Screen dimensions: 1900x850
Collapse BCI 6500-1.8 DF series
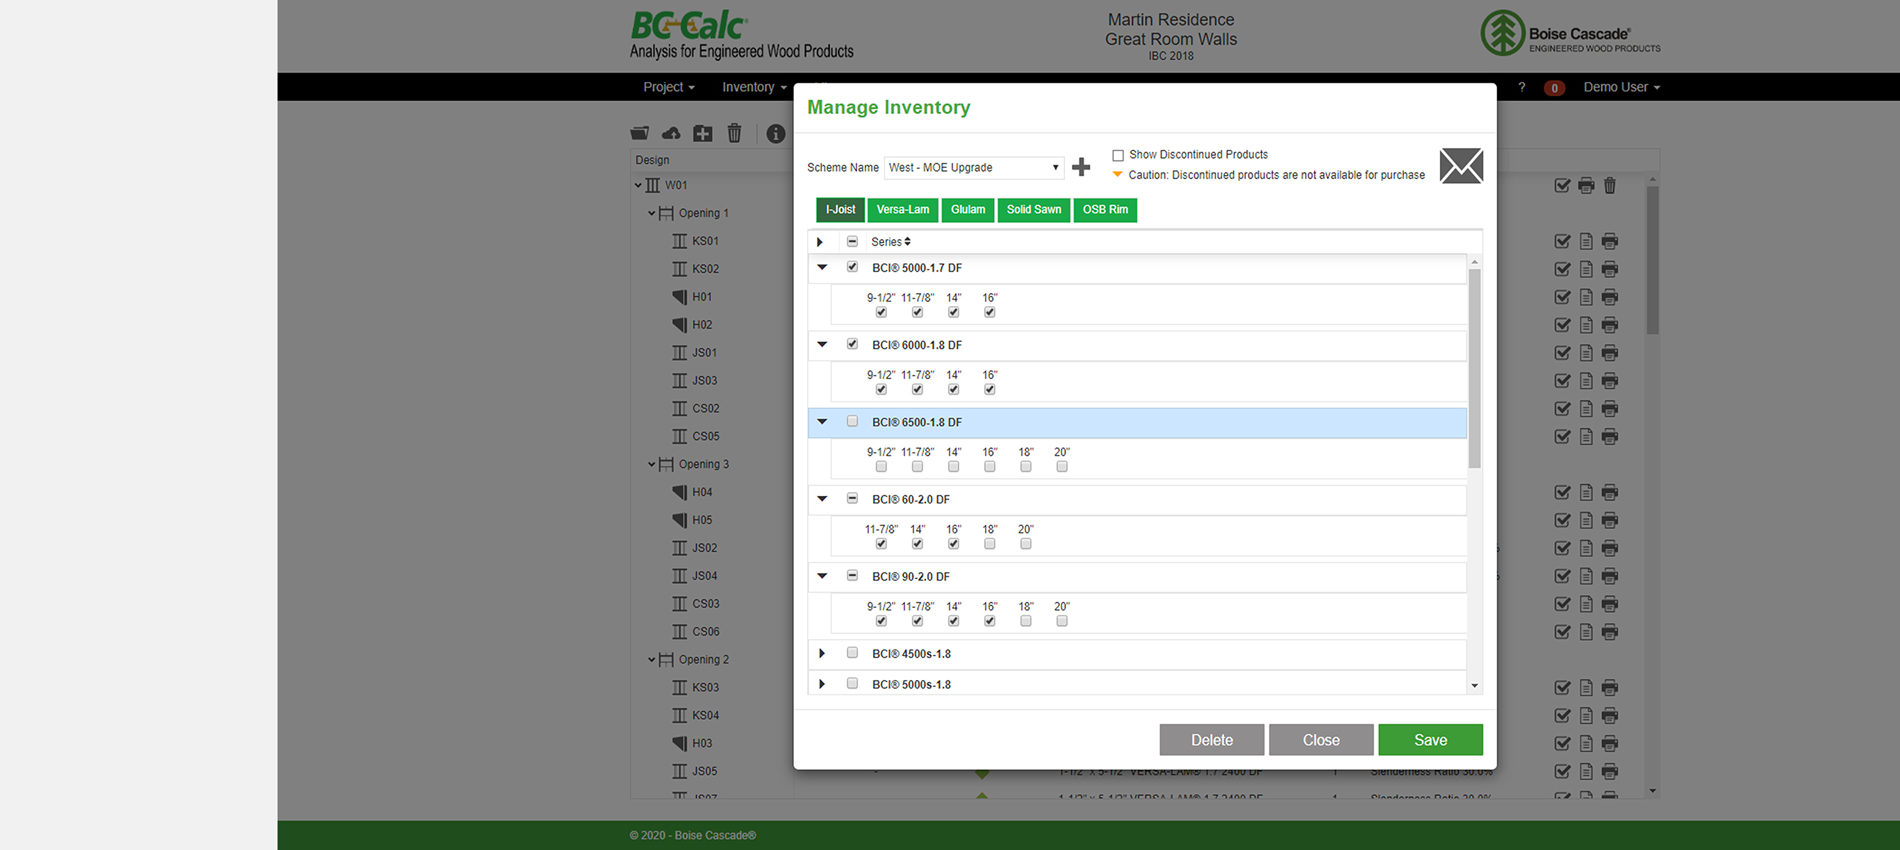tap(822, 421)
